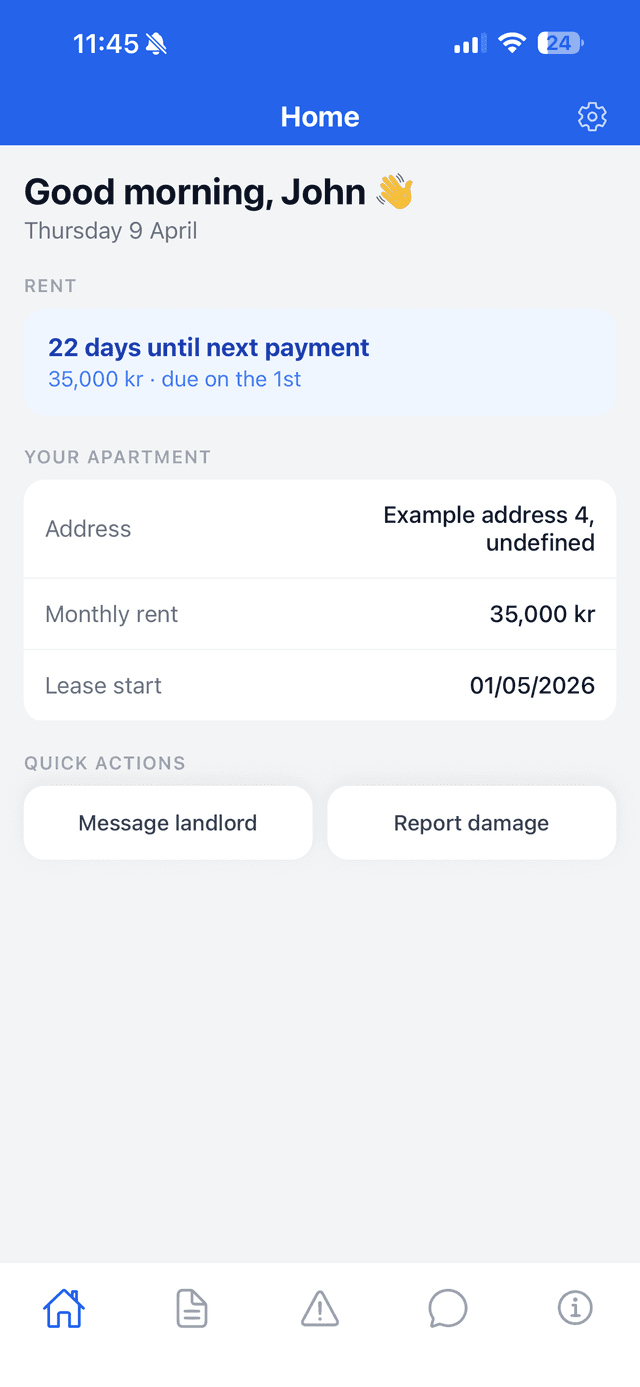640x1387 pixels.
Task: Tap the muted notifications bell in status bar
Action: point(158,43)
